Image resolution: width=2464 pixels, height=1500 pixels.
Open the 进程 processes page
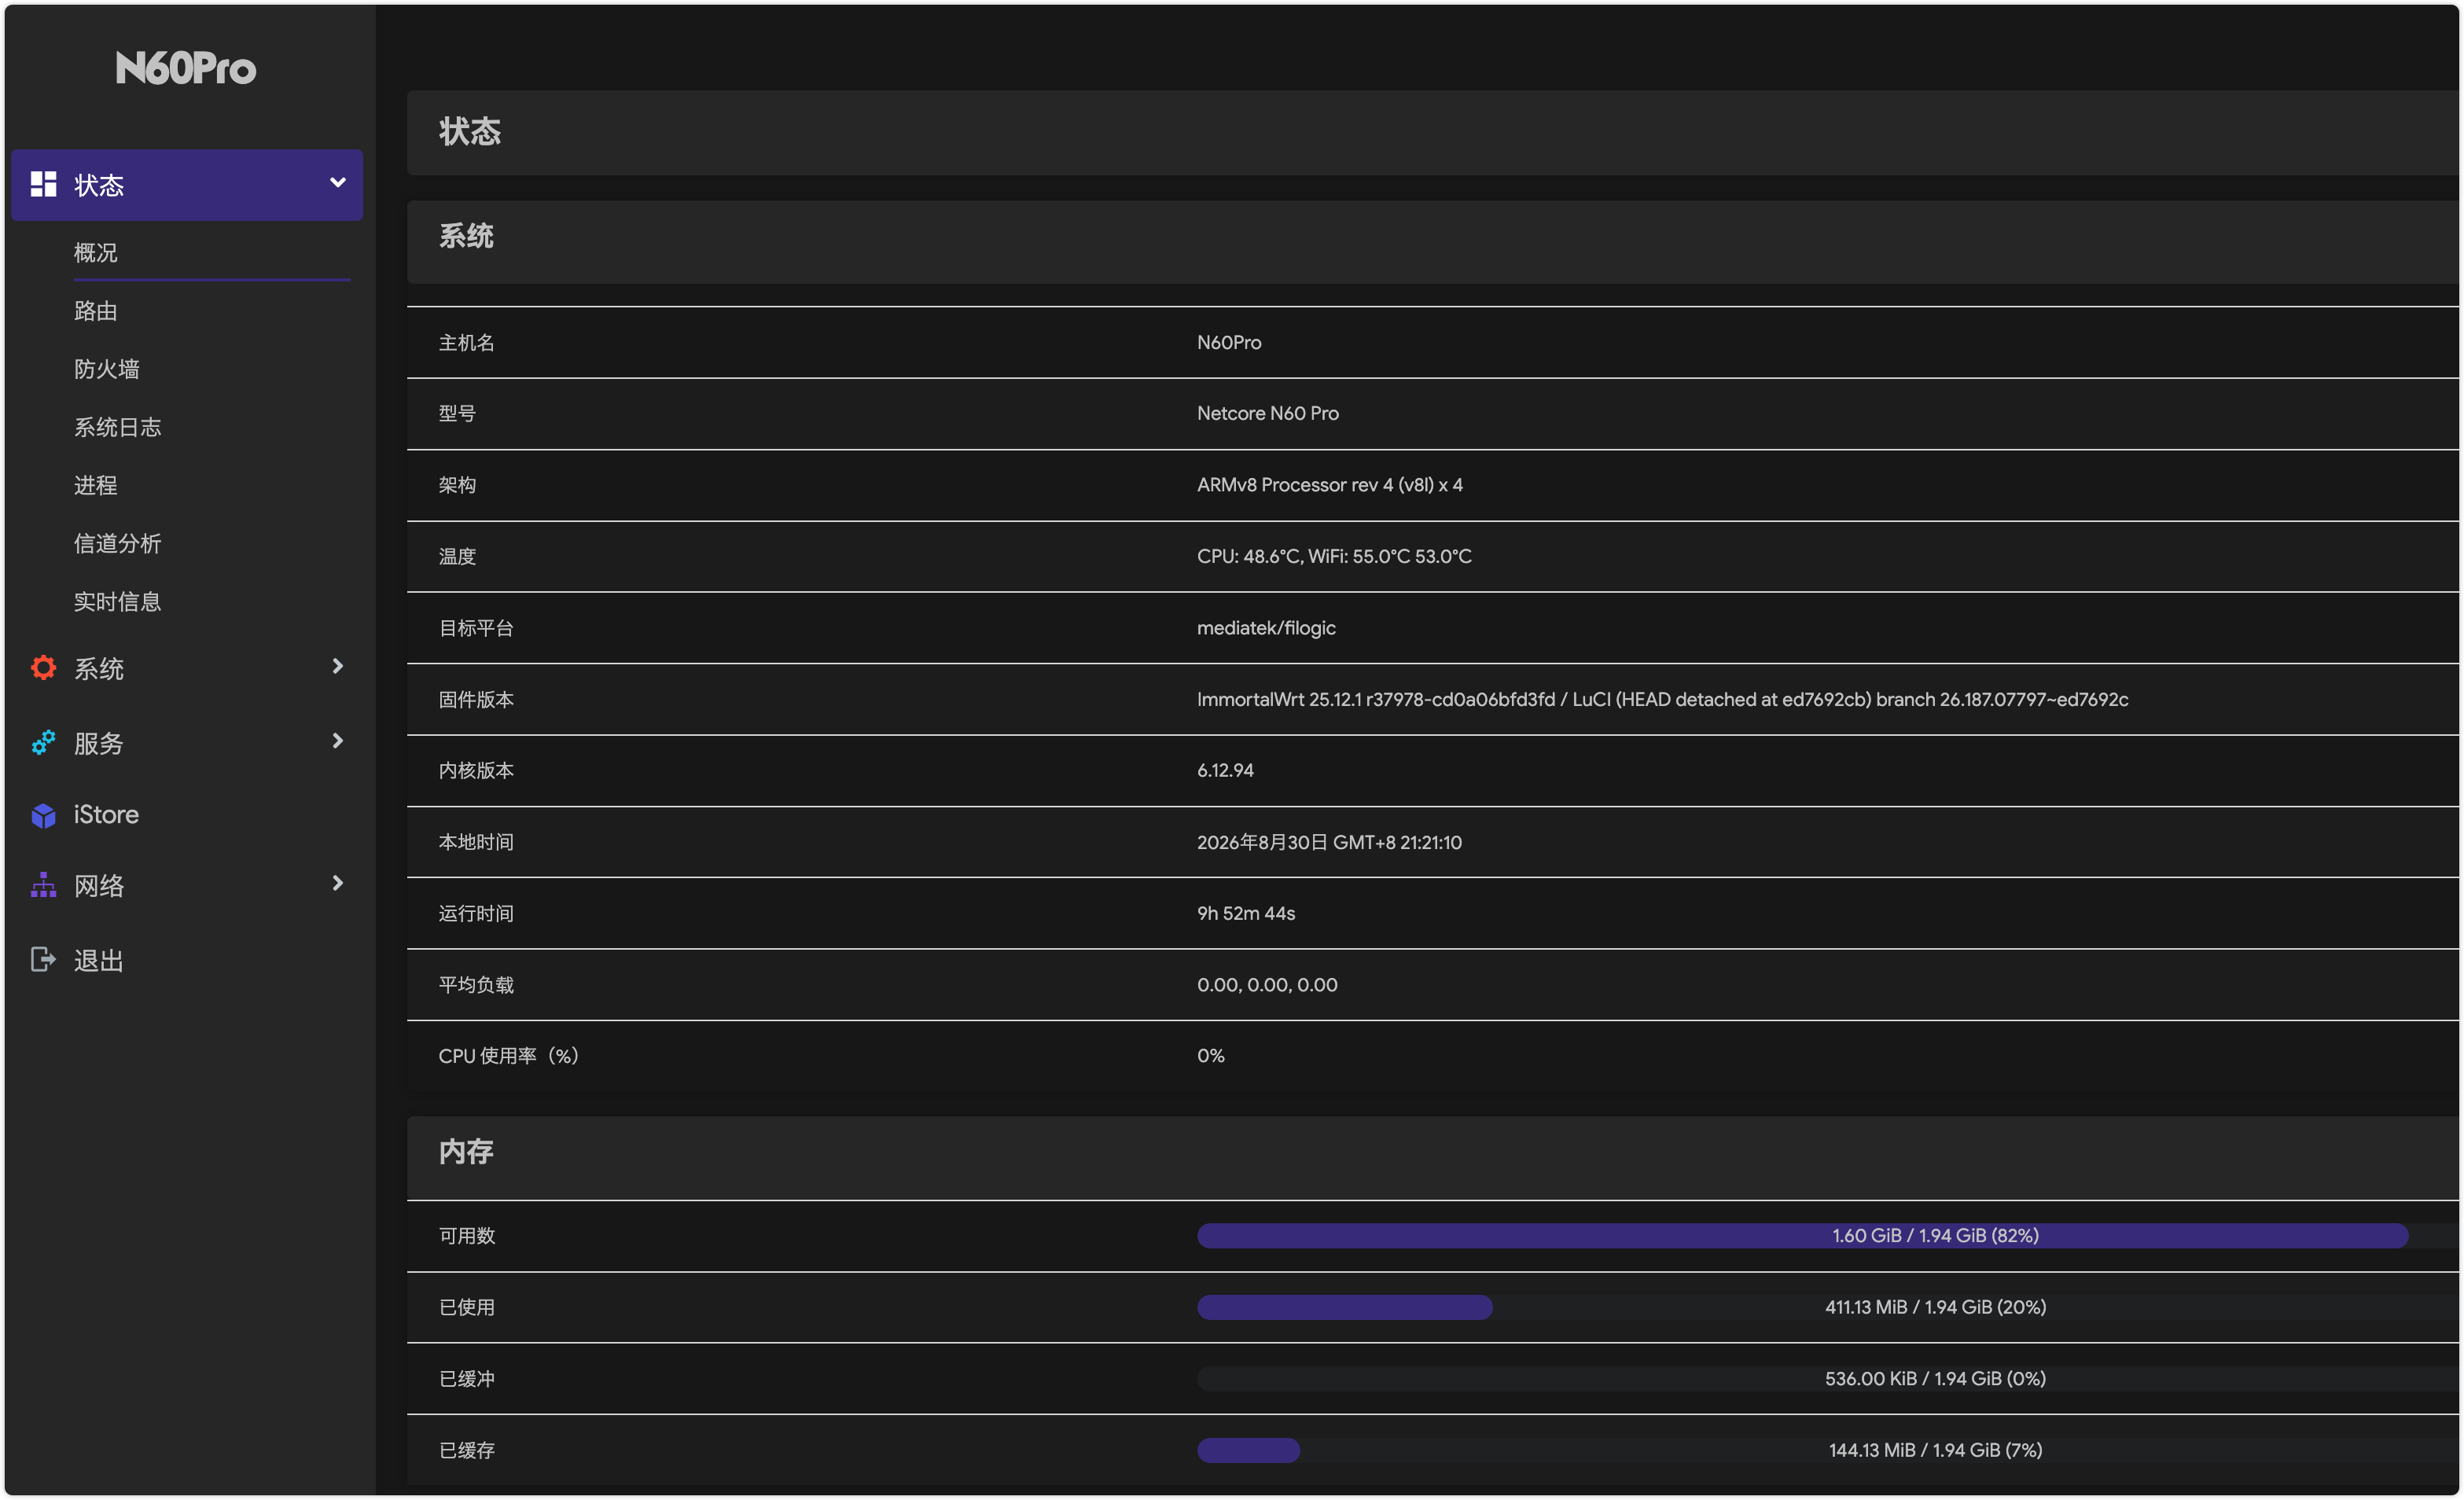pos(96,485)
